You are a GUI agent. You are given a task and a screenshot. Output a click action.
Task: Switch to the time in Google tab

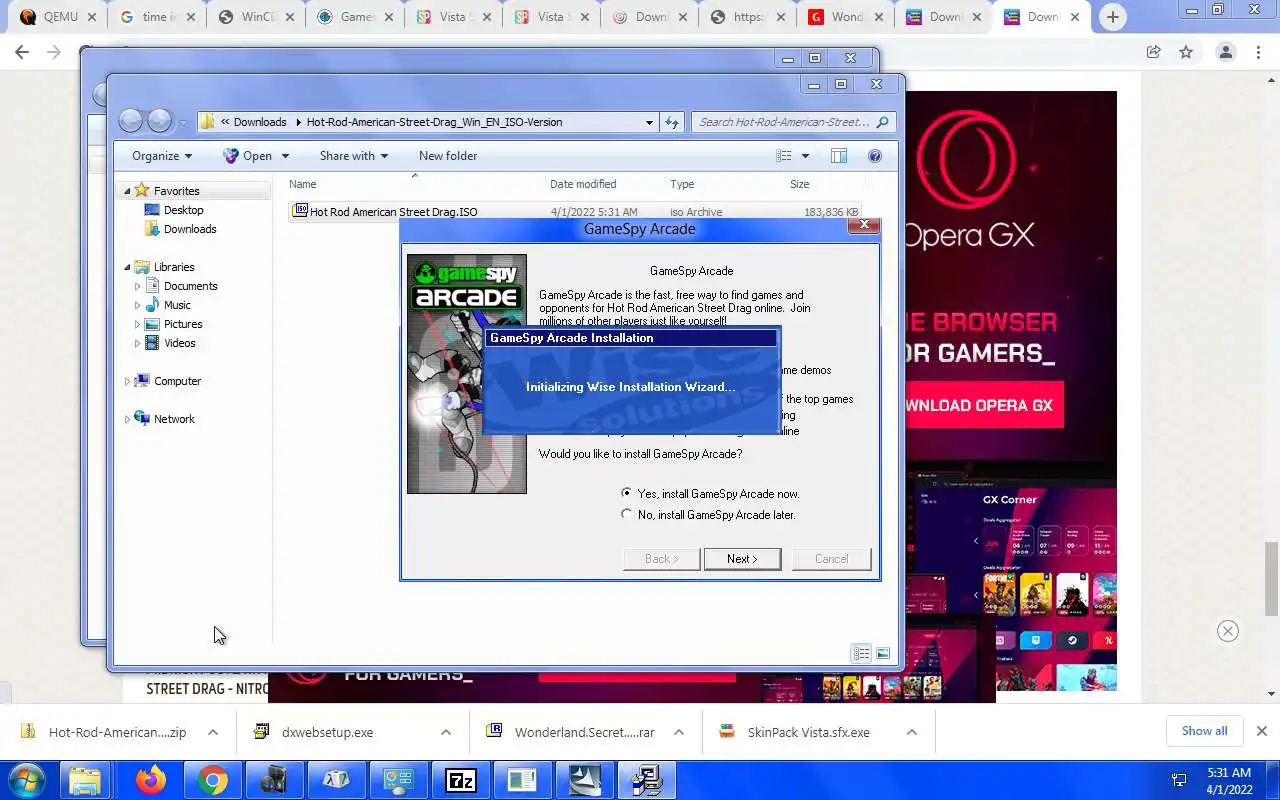(156, 17)
